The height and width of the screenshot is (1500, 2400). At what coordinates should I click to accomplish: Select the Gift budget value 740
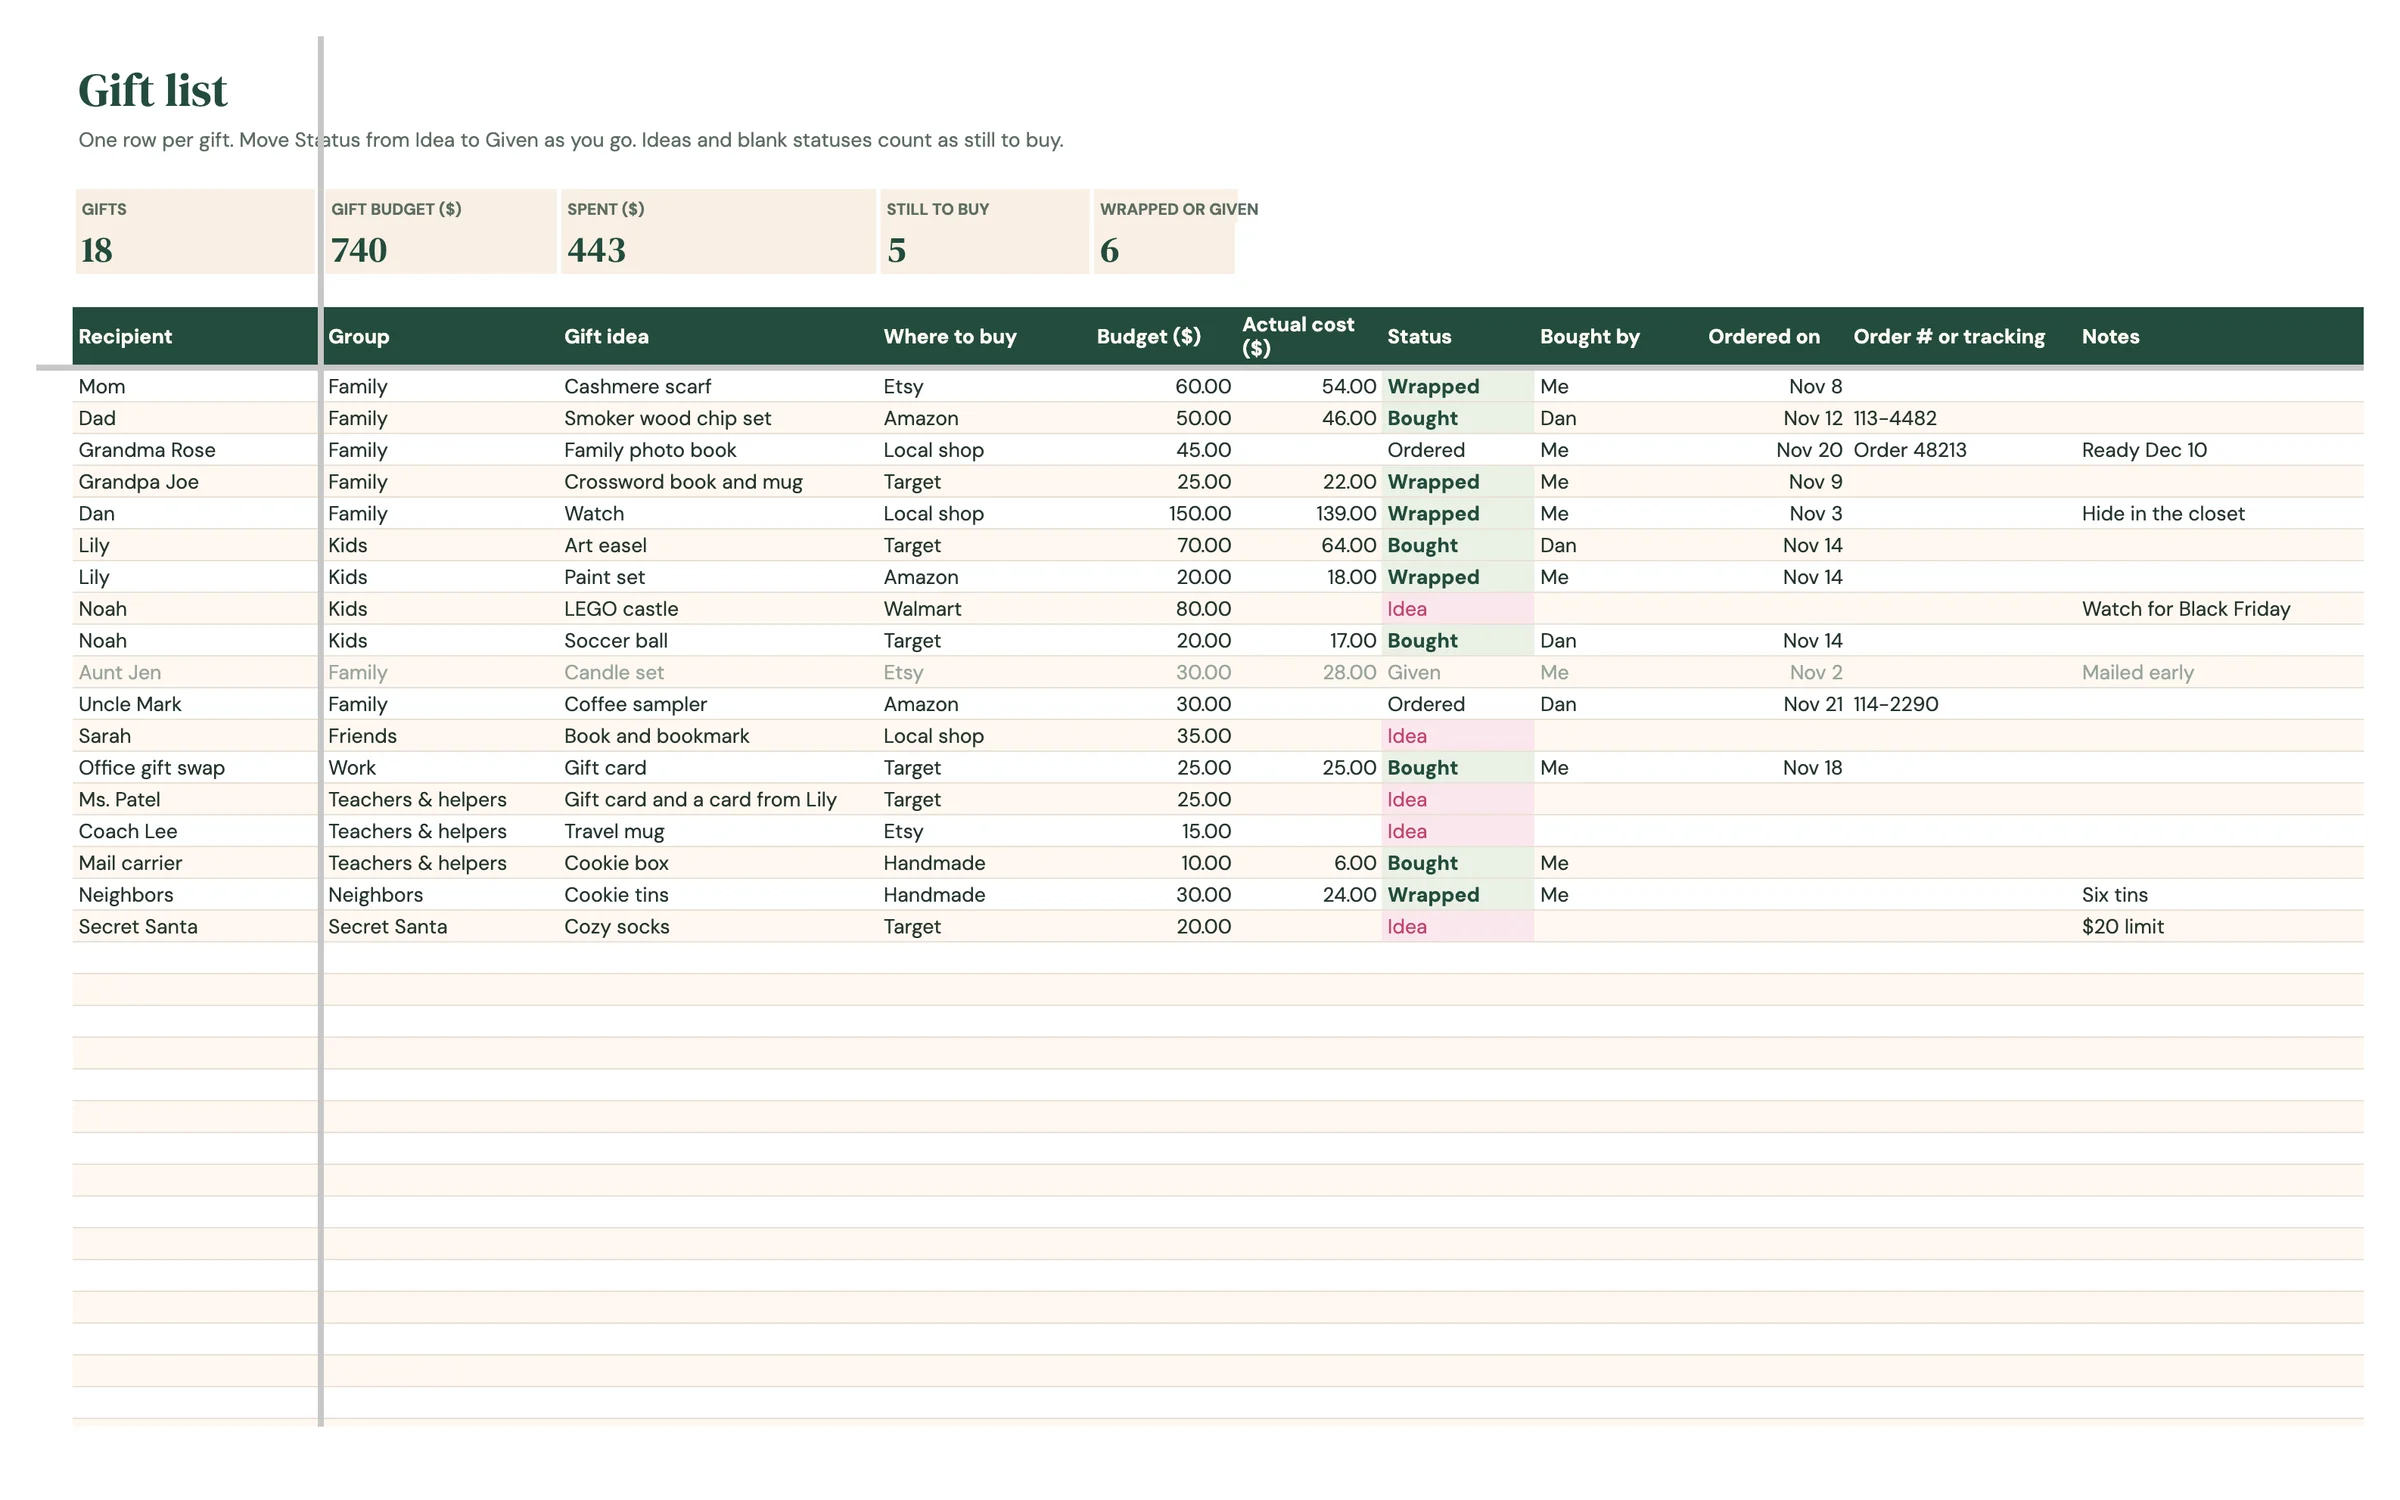359,250
